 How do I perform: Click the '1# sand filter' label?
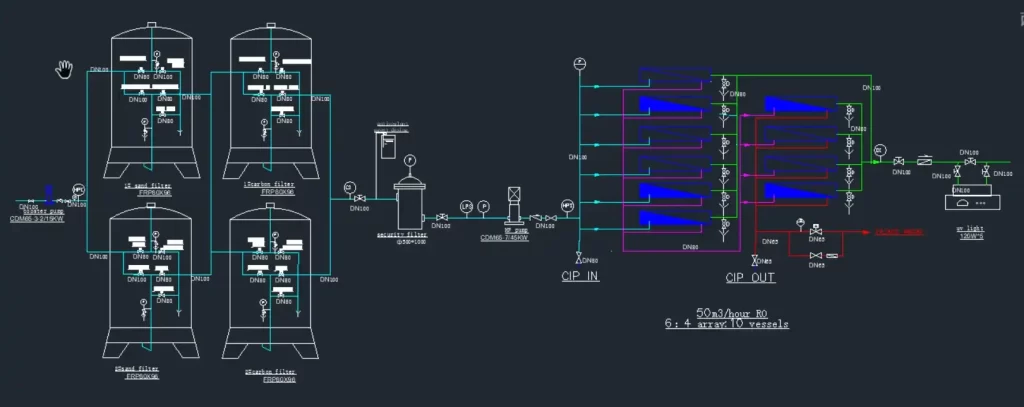click(146, 187)
